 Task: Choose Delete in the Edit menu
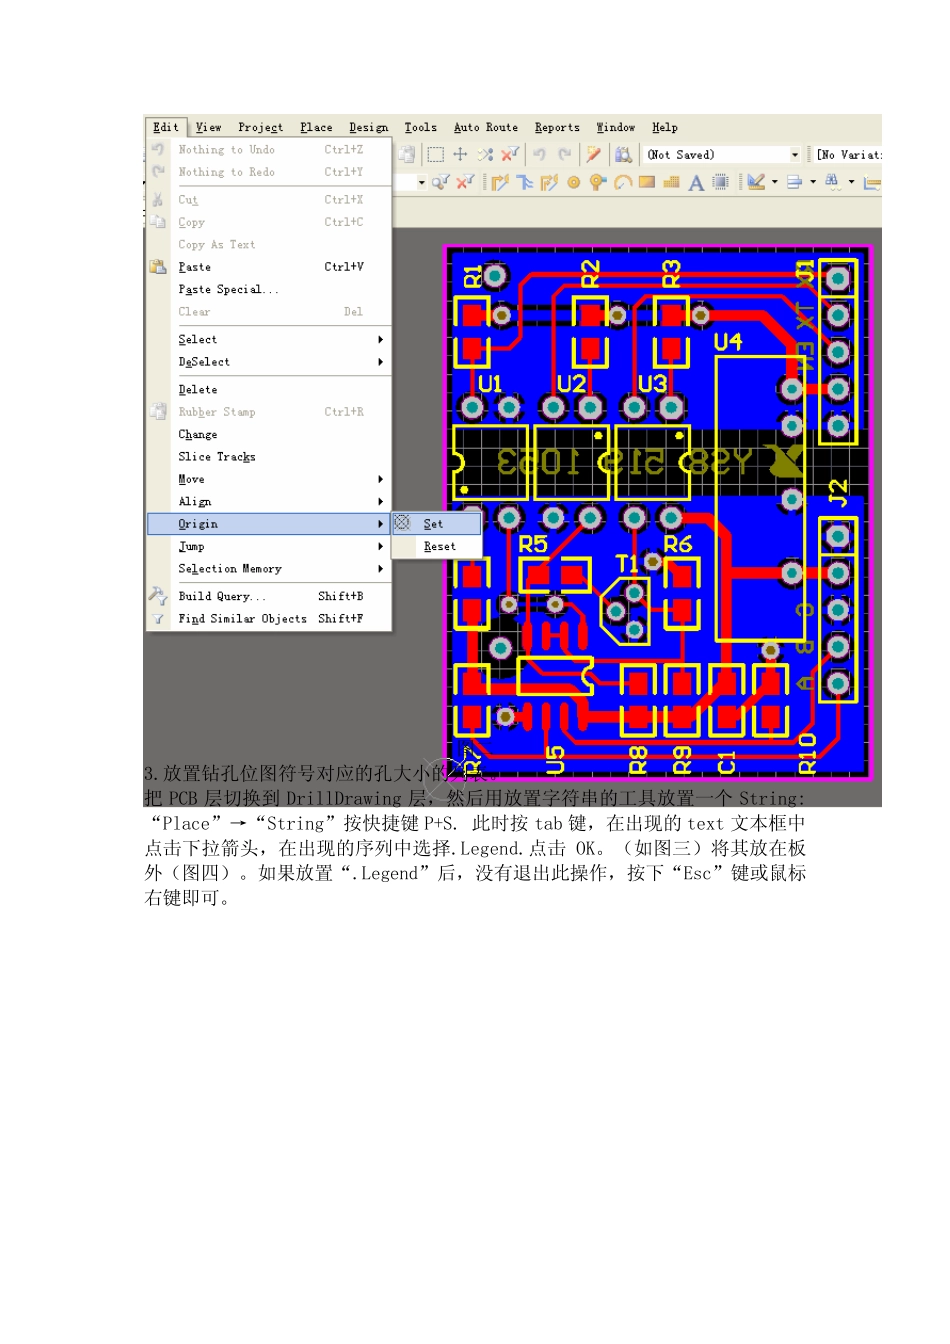click(269, 389)
